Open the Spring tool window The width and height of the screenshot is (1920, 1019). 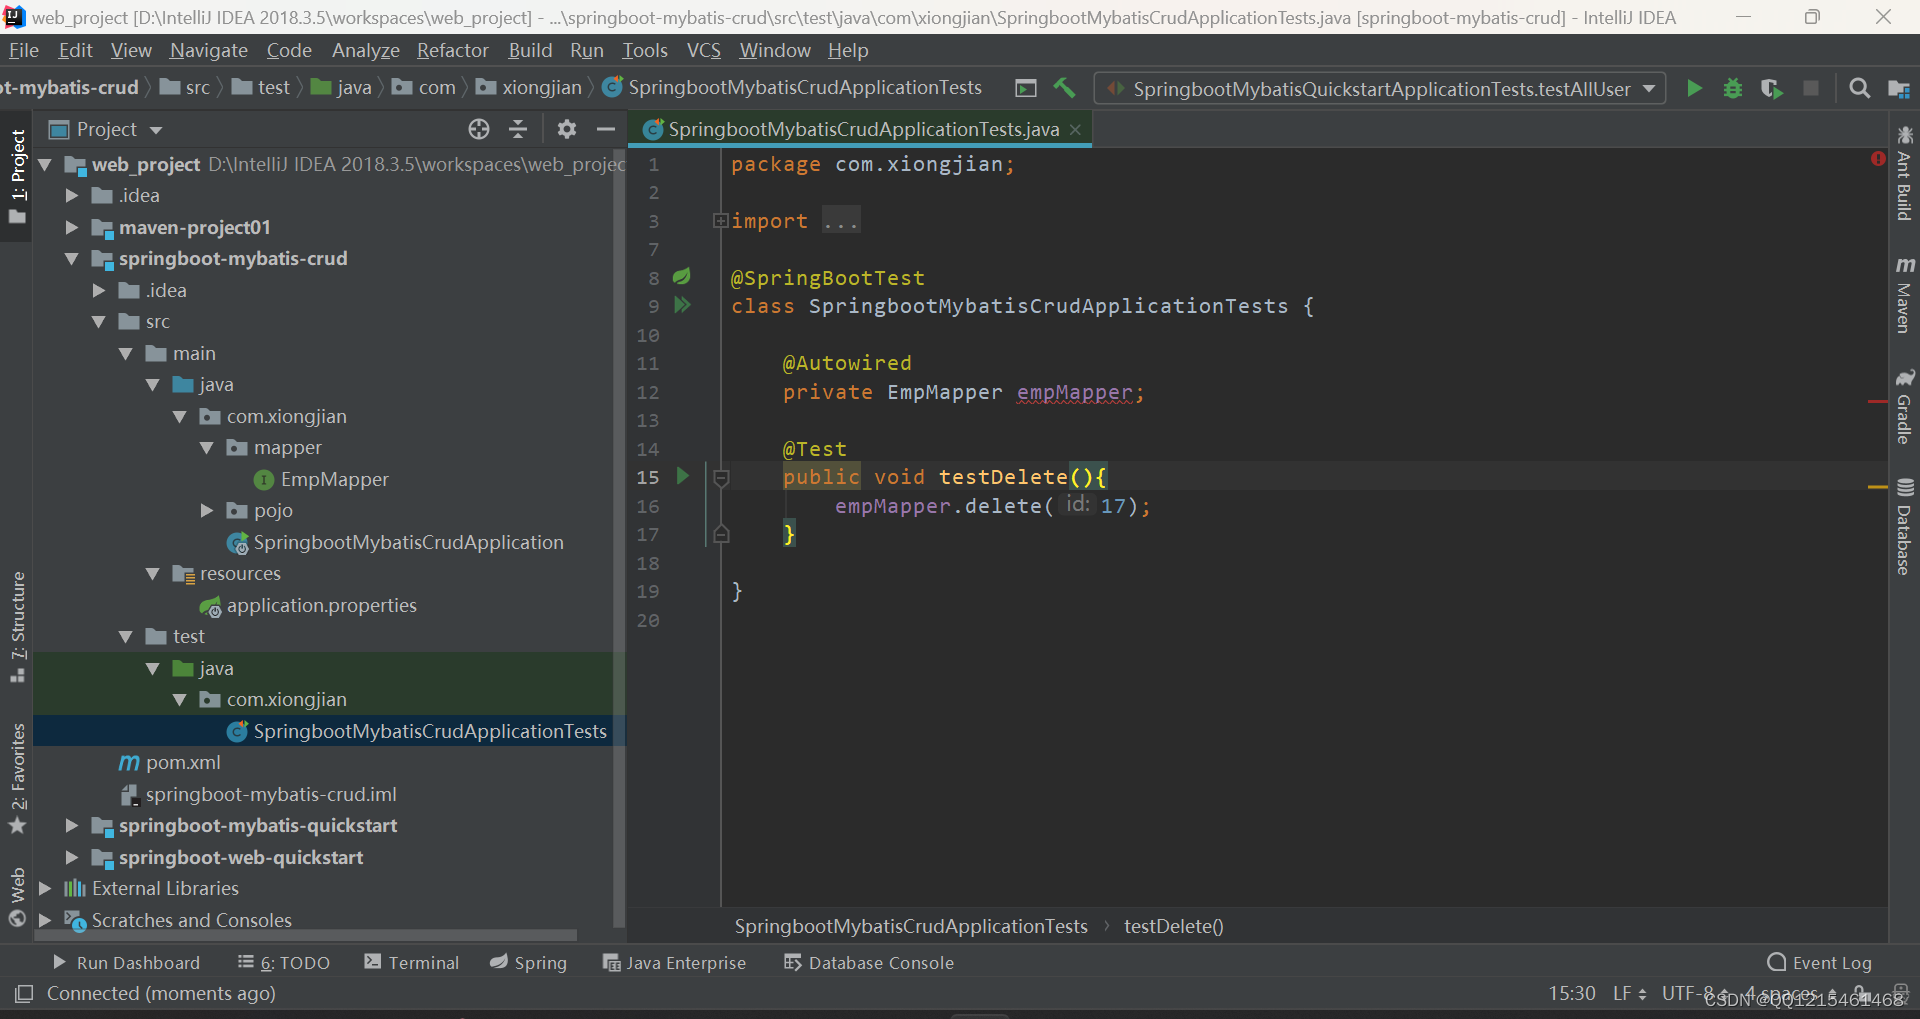(x=528, y=962)
